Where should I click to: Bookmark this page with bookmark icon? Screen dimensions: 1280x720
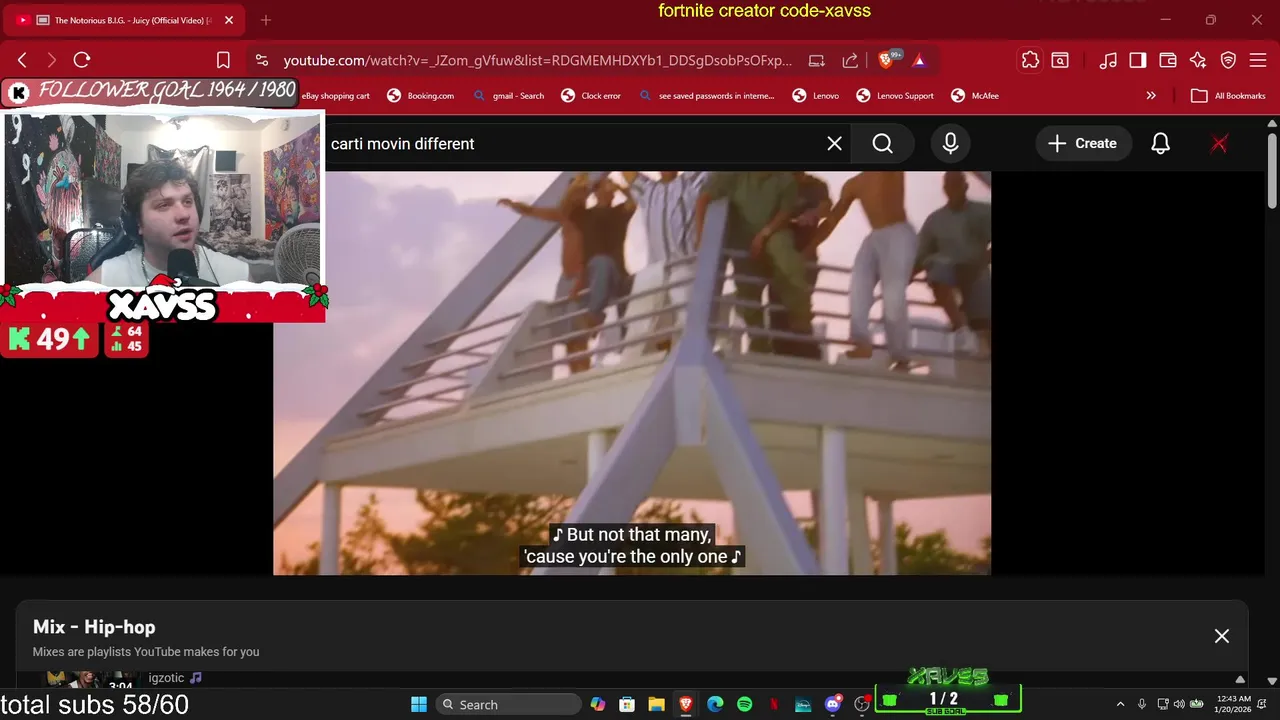tap(223, 60)
